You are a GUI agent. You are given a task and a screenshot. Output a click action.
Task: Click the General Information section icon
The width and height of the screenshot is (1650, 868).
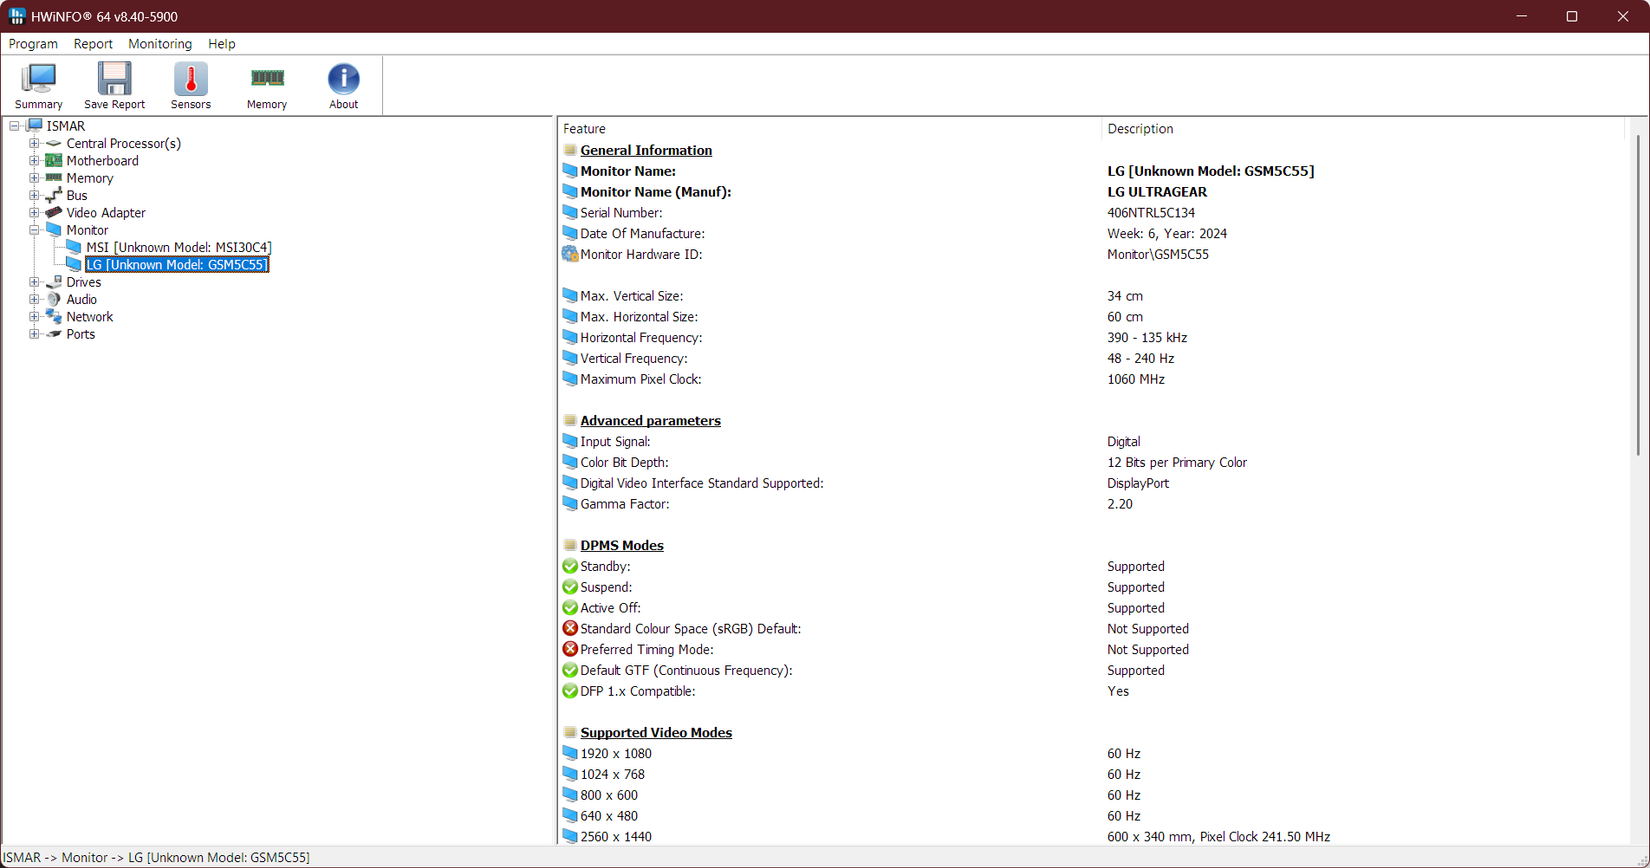click(570, 150)
